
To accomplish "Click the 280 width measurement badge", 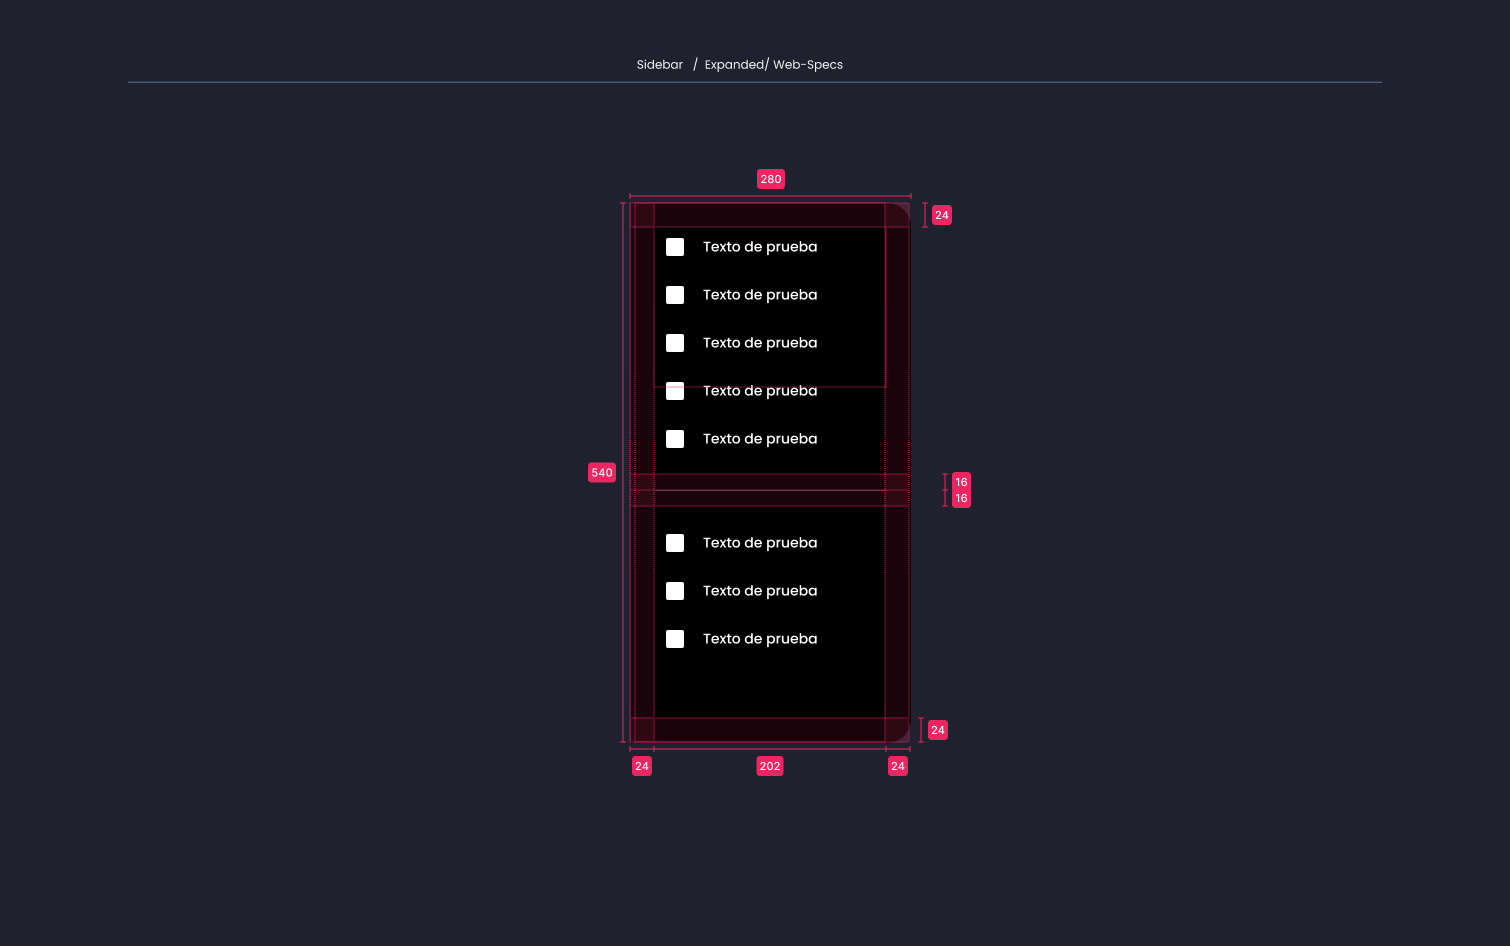I will (771, 180).
